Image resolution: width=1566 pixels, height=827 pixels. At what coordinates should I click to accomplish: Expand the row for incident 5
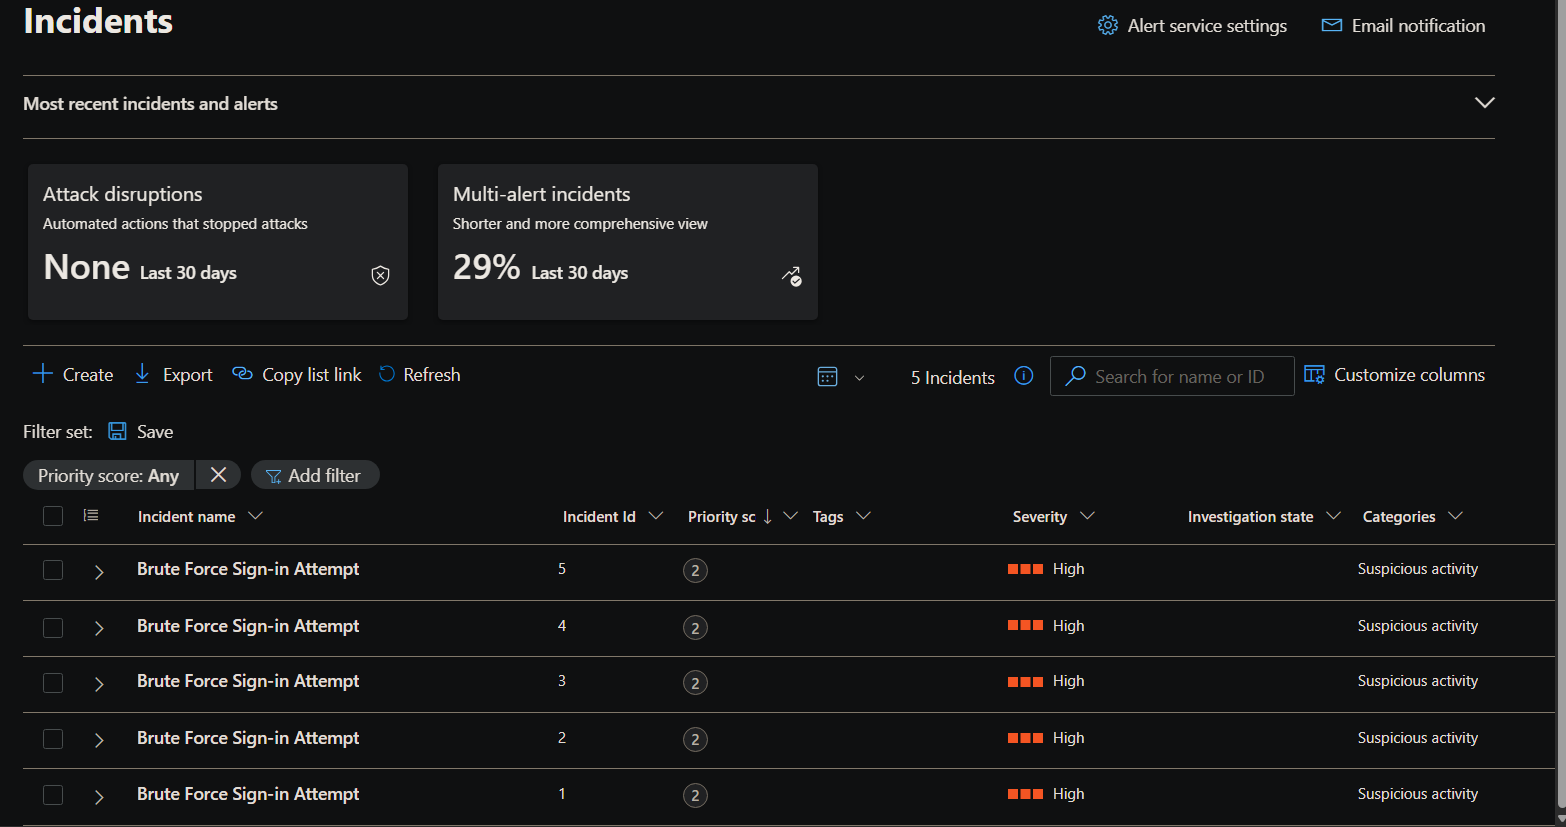(x=99, y=572)
